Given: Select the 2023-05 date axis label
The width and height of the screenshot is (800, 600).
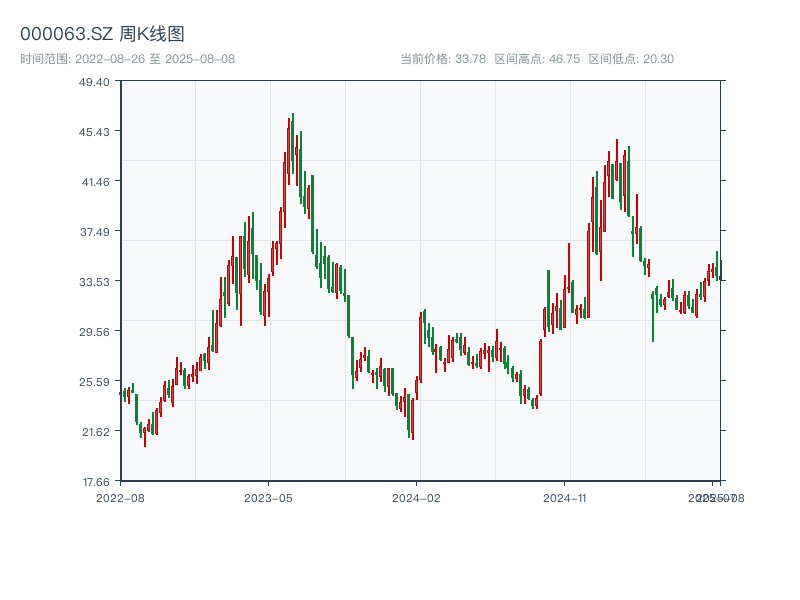Looking at the screenshot, I should pos(268,497).
